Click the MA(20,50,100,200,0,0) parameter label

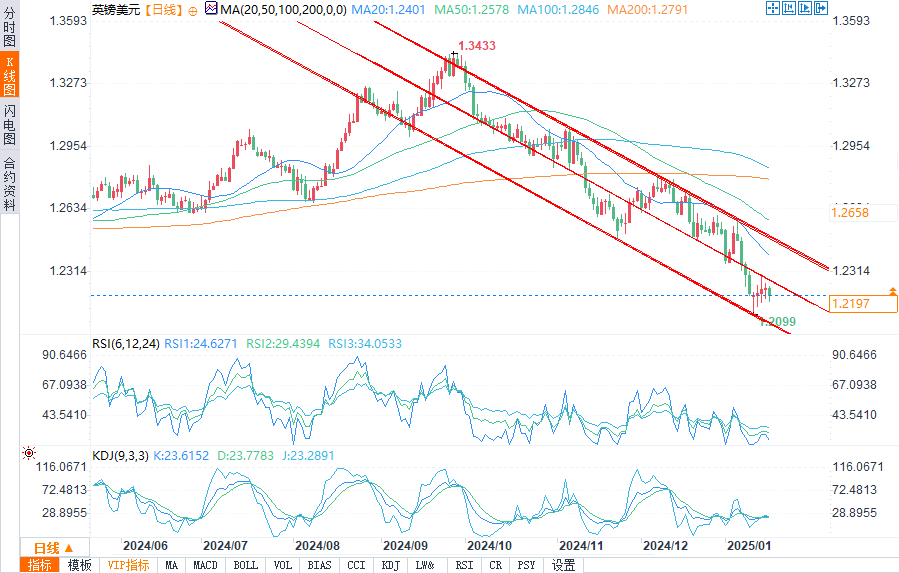283,10
